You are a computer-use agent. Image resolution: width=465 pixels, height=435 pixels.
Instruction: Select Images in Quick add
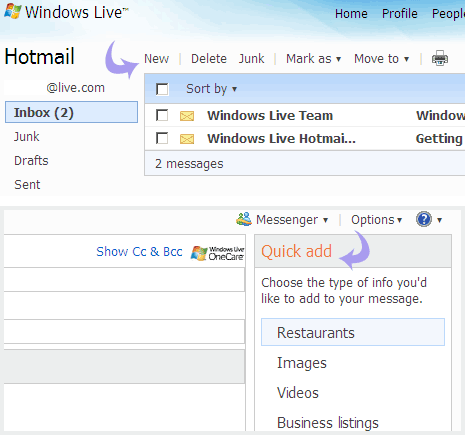[302, 363]
